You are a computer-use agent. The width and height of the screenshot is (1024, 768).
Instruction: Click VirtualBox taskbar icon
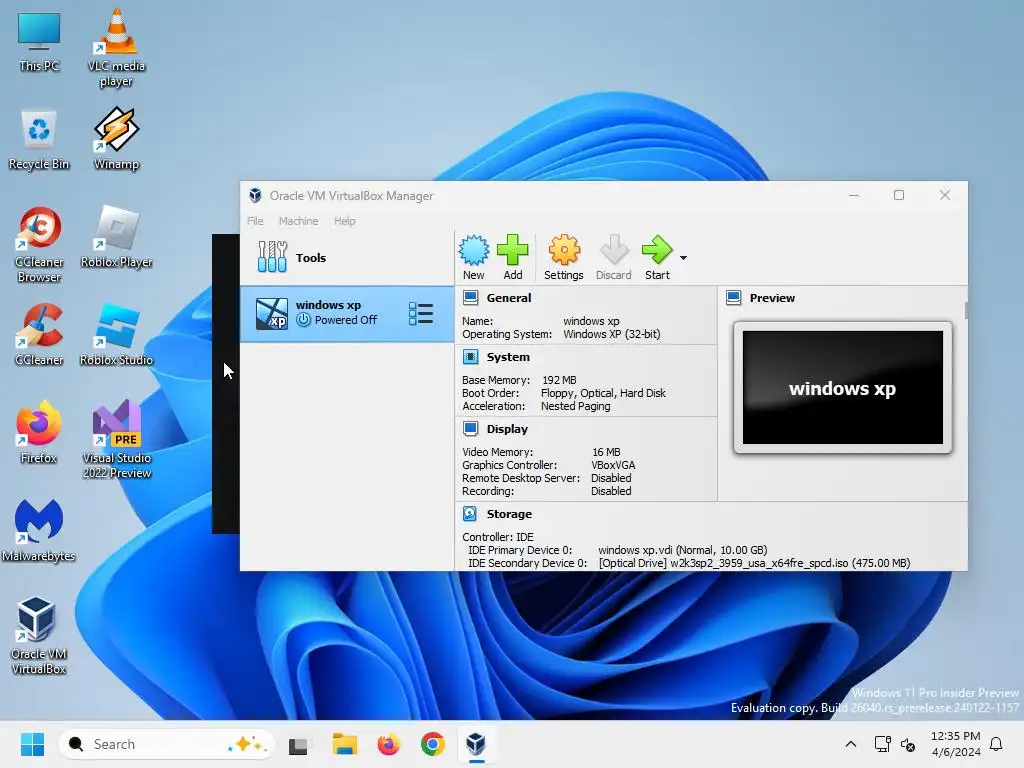point(476,744)
